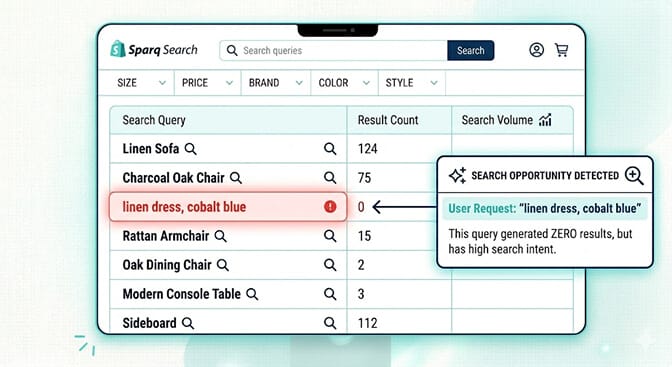
Task: Focus the Search queries input field
Action: (x=334, y=51)
